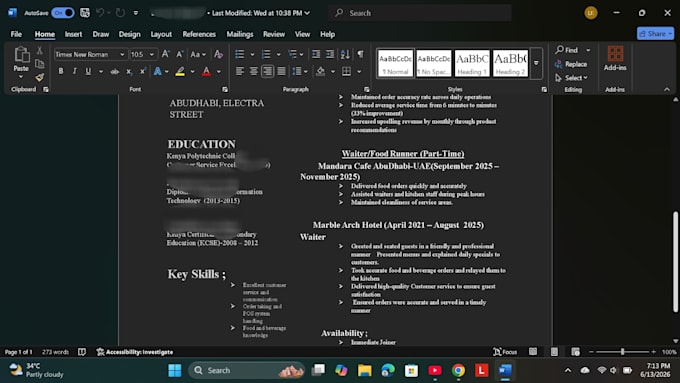Open the Paste clipboard icon
This screenshot has width=680, height=383.
[x=21, y=55]
